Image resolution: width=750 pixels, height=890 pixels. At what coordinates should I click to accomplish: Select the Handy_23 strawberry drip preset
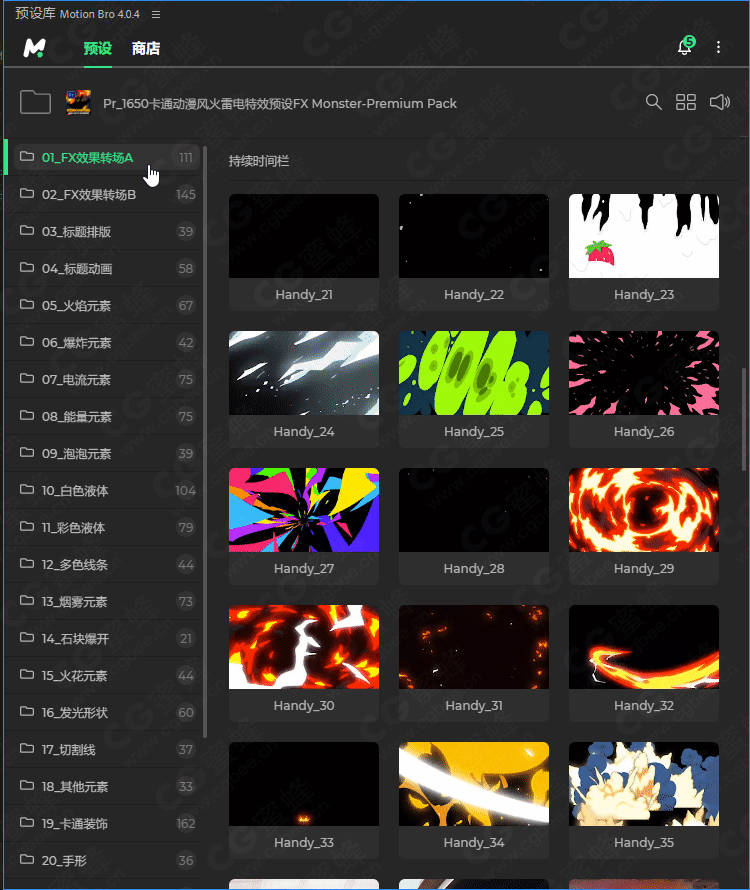click(x=644, y=236)
